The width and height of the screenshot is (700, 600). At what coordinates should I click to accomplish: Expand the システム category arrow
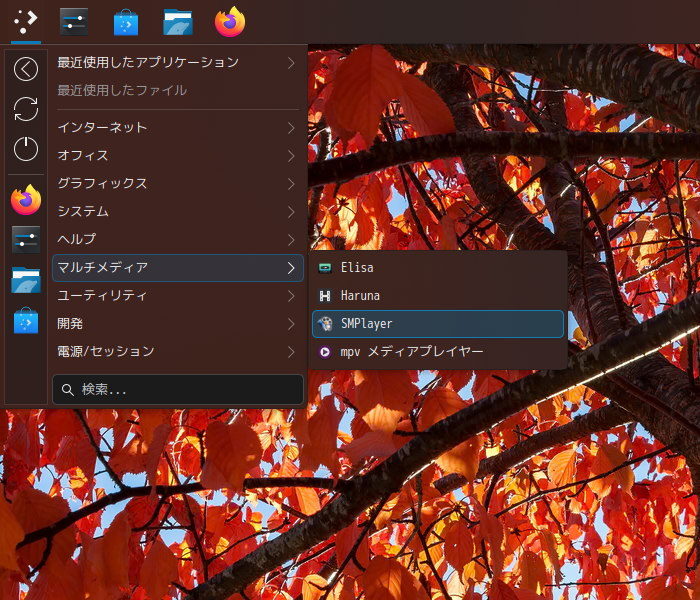[x=291, y=212]
